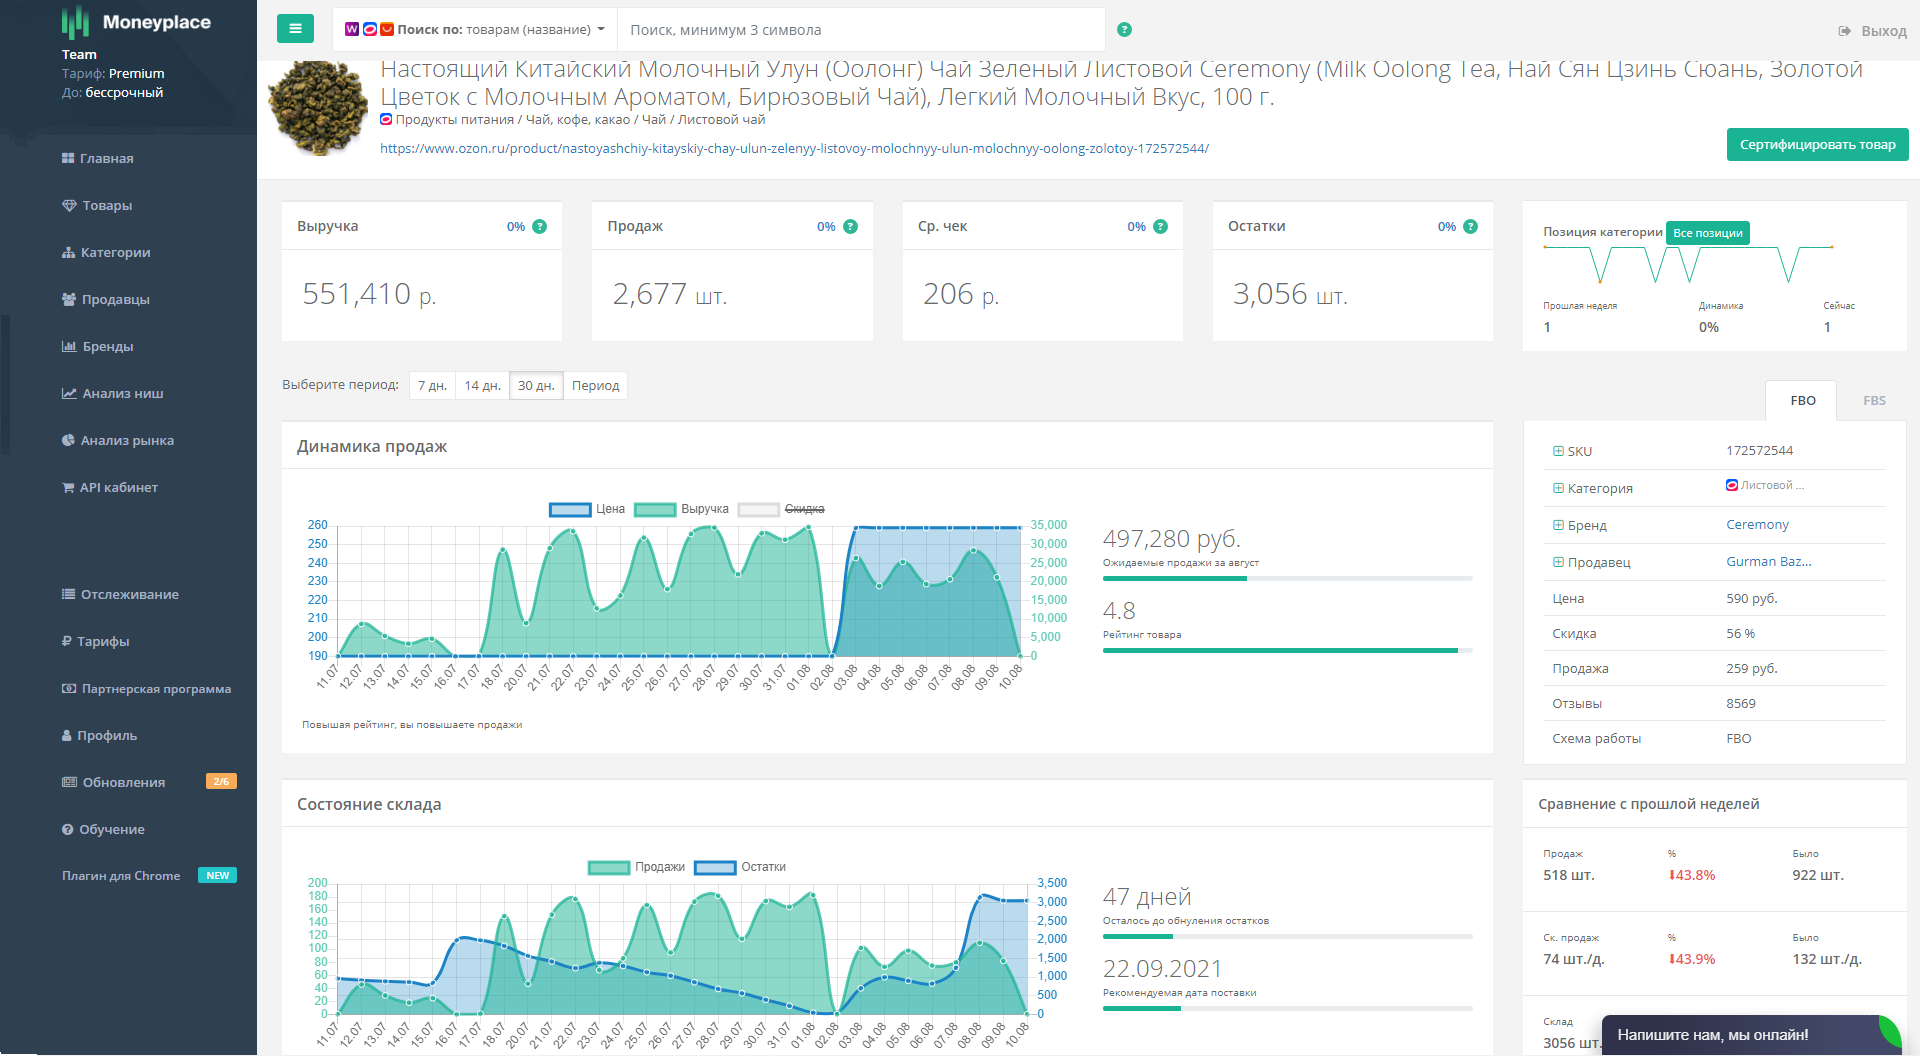Image resolution: width=1920 pixels, height=1056 pixels.
Task: Expand the SKU row plus icon
Action: [x=1558, y=452]
